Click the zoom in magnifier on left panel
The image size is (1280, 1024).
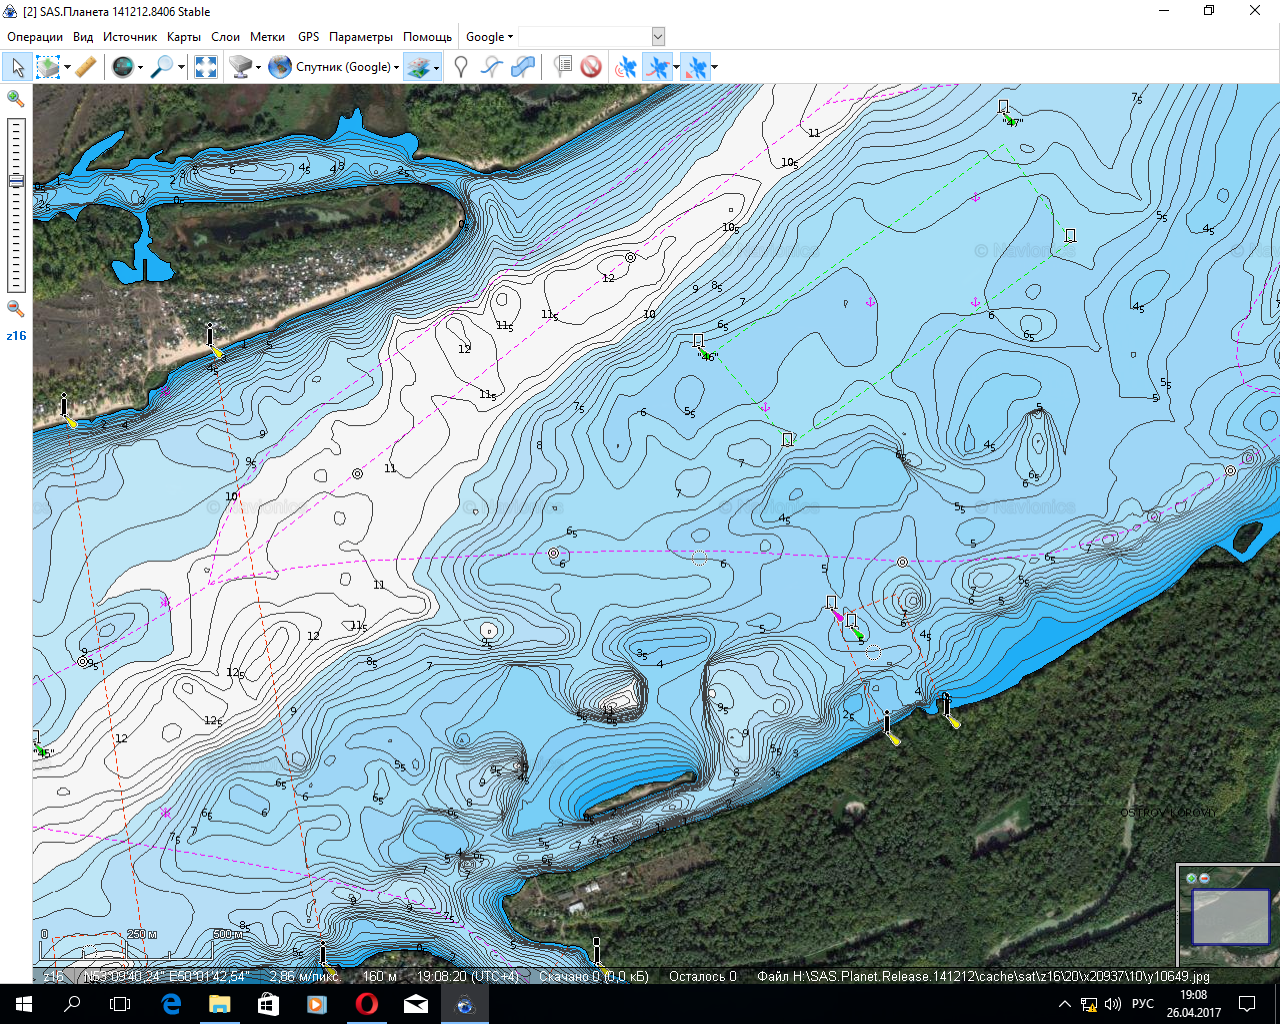click(x=16, y=98)
